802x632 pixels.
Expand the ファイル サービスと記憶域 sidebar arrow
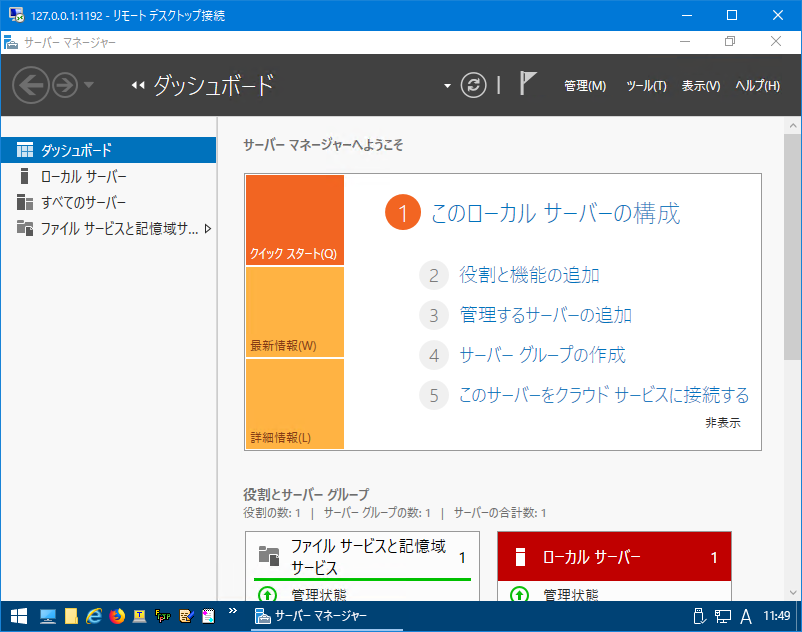coord(208,229)
